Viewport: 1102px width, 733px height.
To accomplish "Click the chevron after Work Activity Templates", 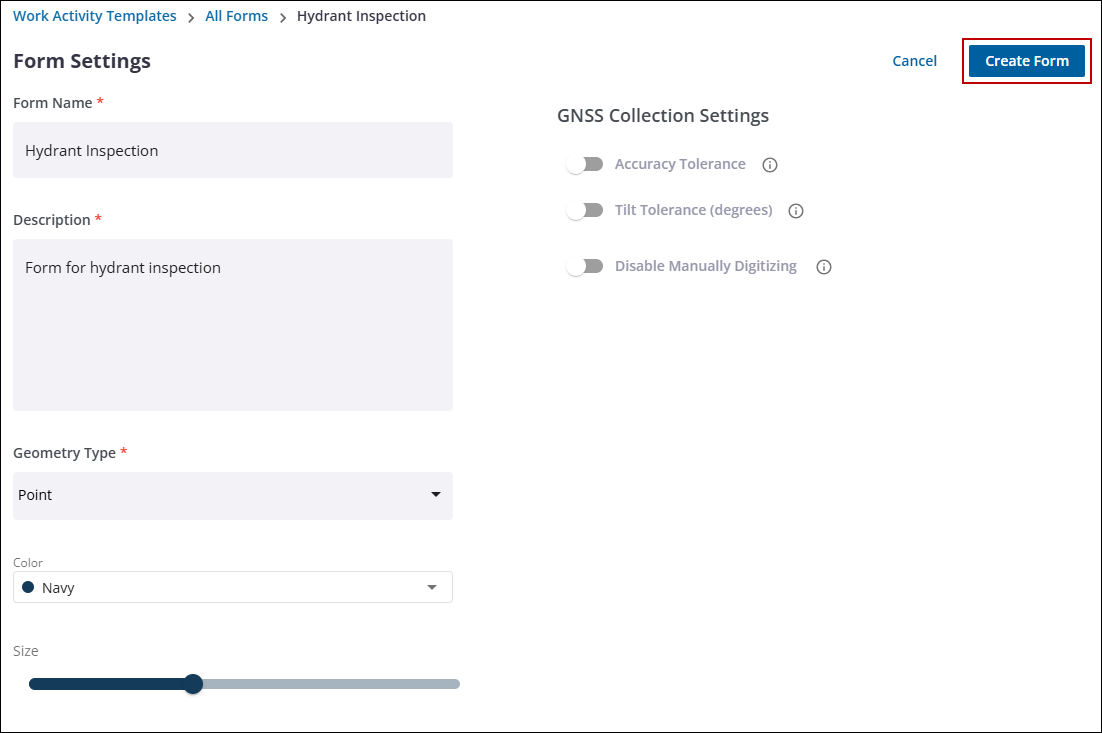I will pos(191,17).
